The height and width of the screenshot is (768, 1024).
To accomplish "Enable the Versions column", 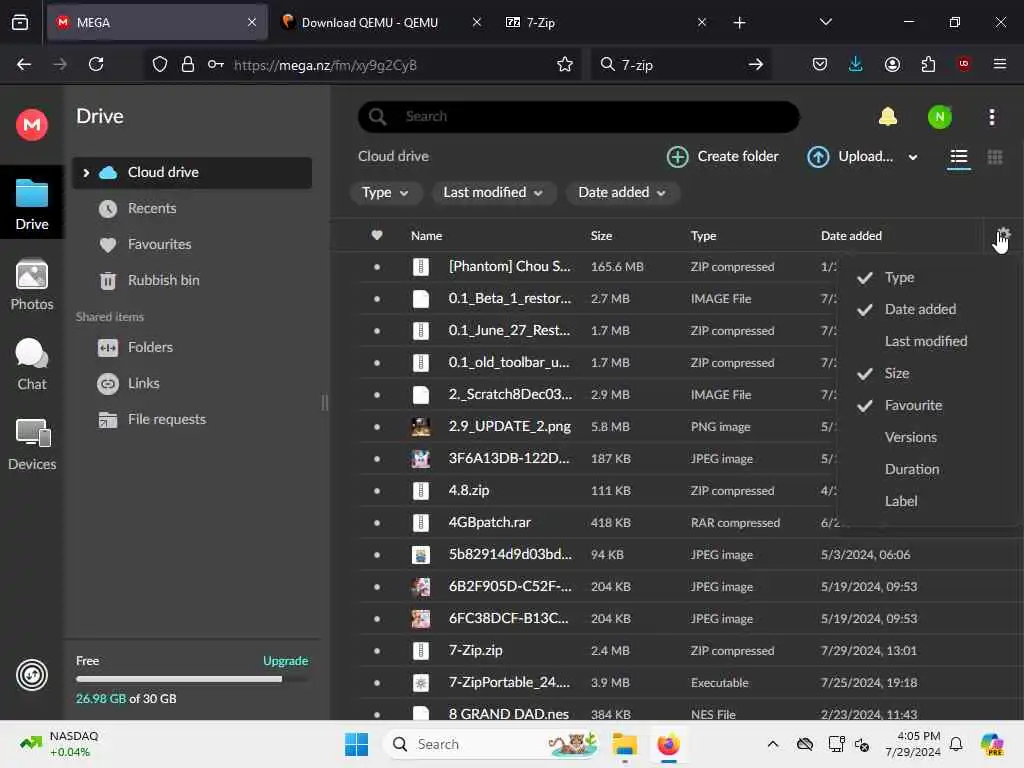I will 910,438.
